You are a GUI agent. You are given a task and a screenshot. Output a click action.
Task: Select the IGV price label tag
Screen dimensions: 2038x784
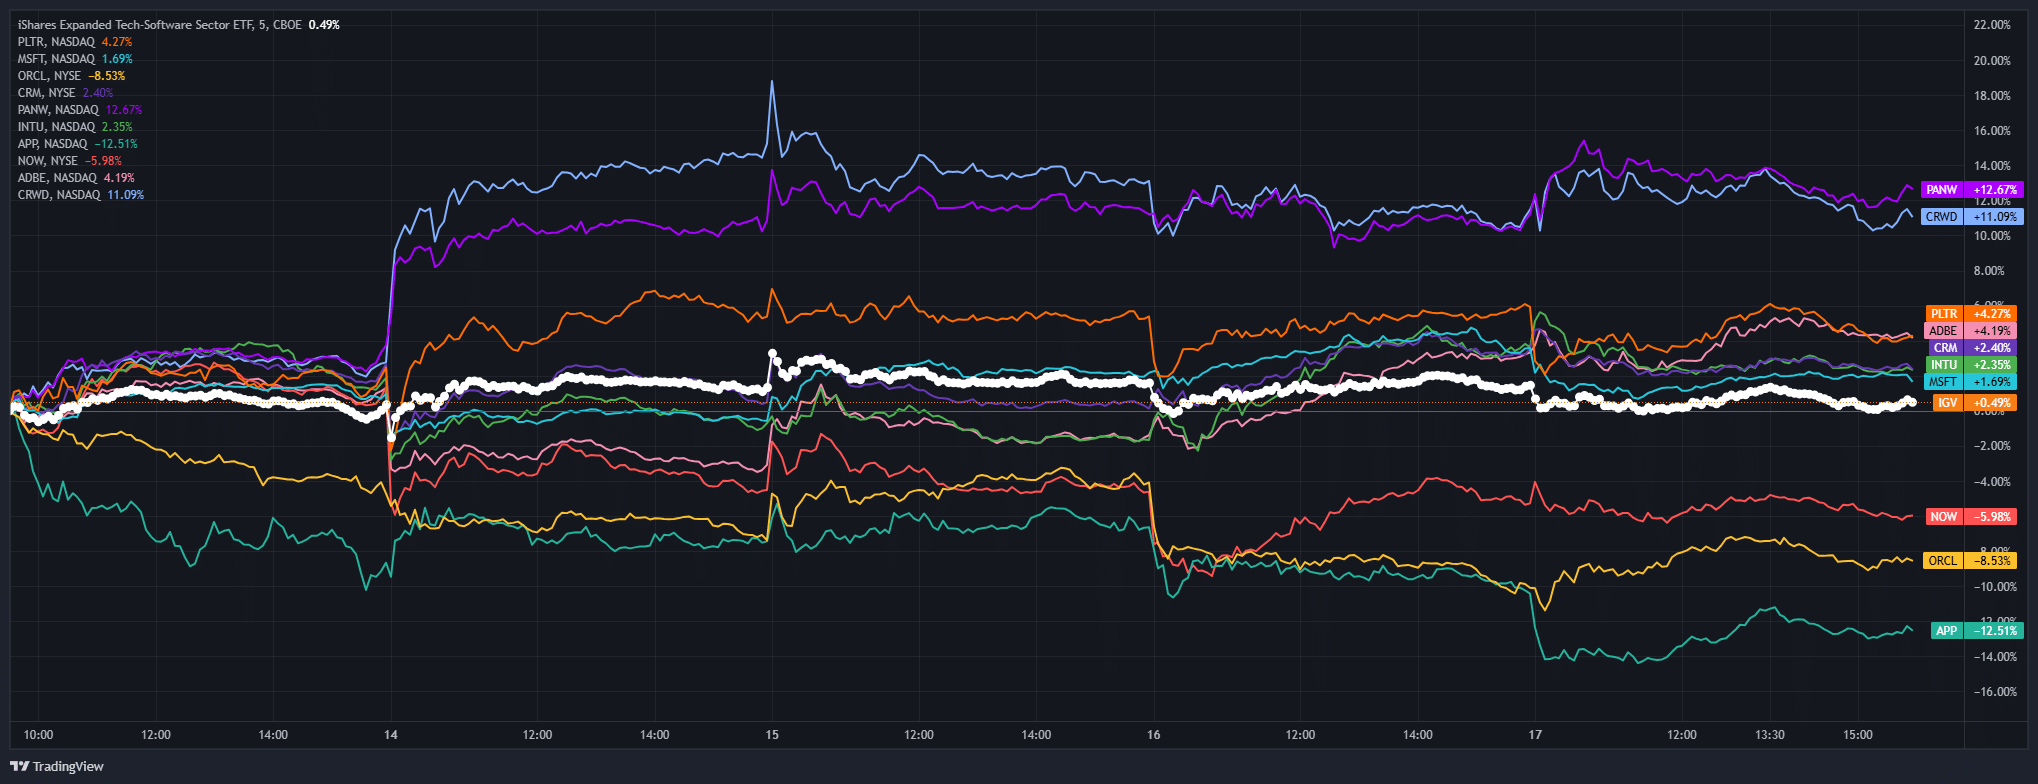point(1974,403)
